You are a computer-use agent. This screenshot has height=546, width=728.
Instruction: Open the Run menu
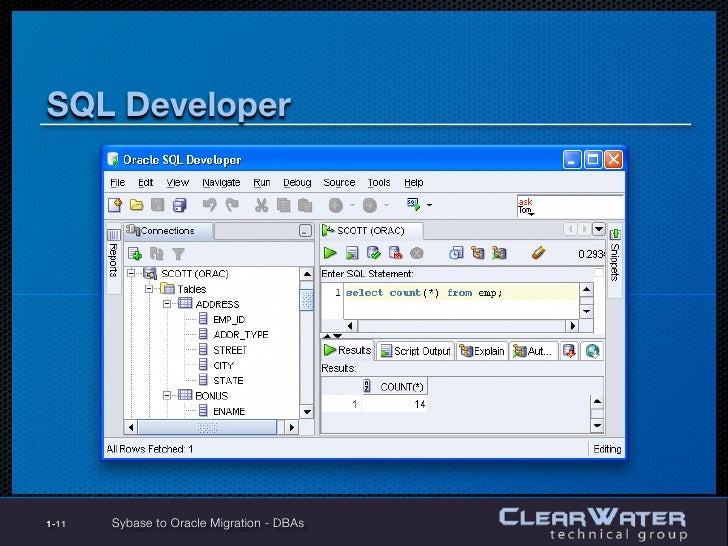(x=261, y=182)
